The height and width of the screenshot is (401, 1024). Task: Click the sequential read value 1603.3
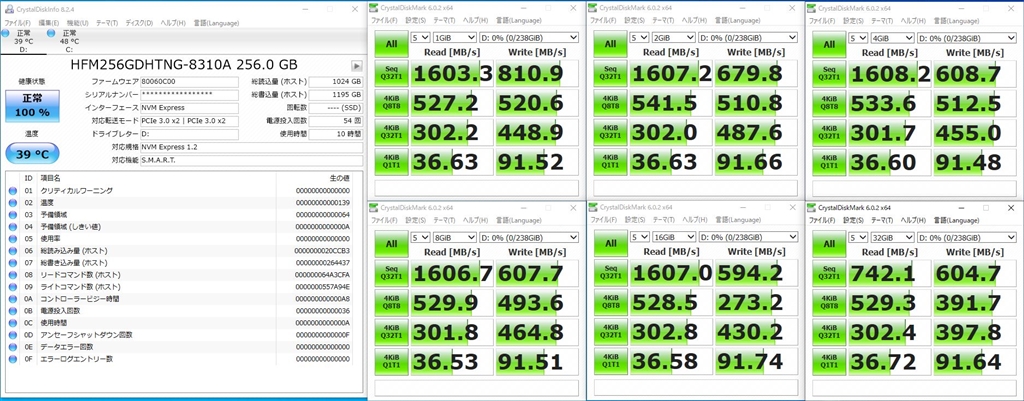pos(452,74)
